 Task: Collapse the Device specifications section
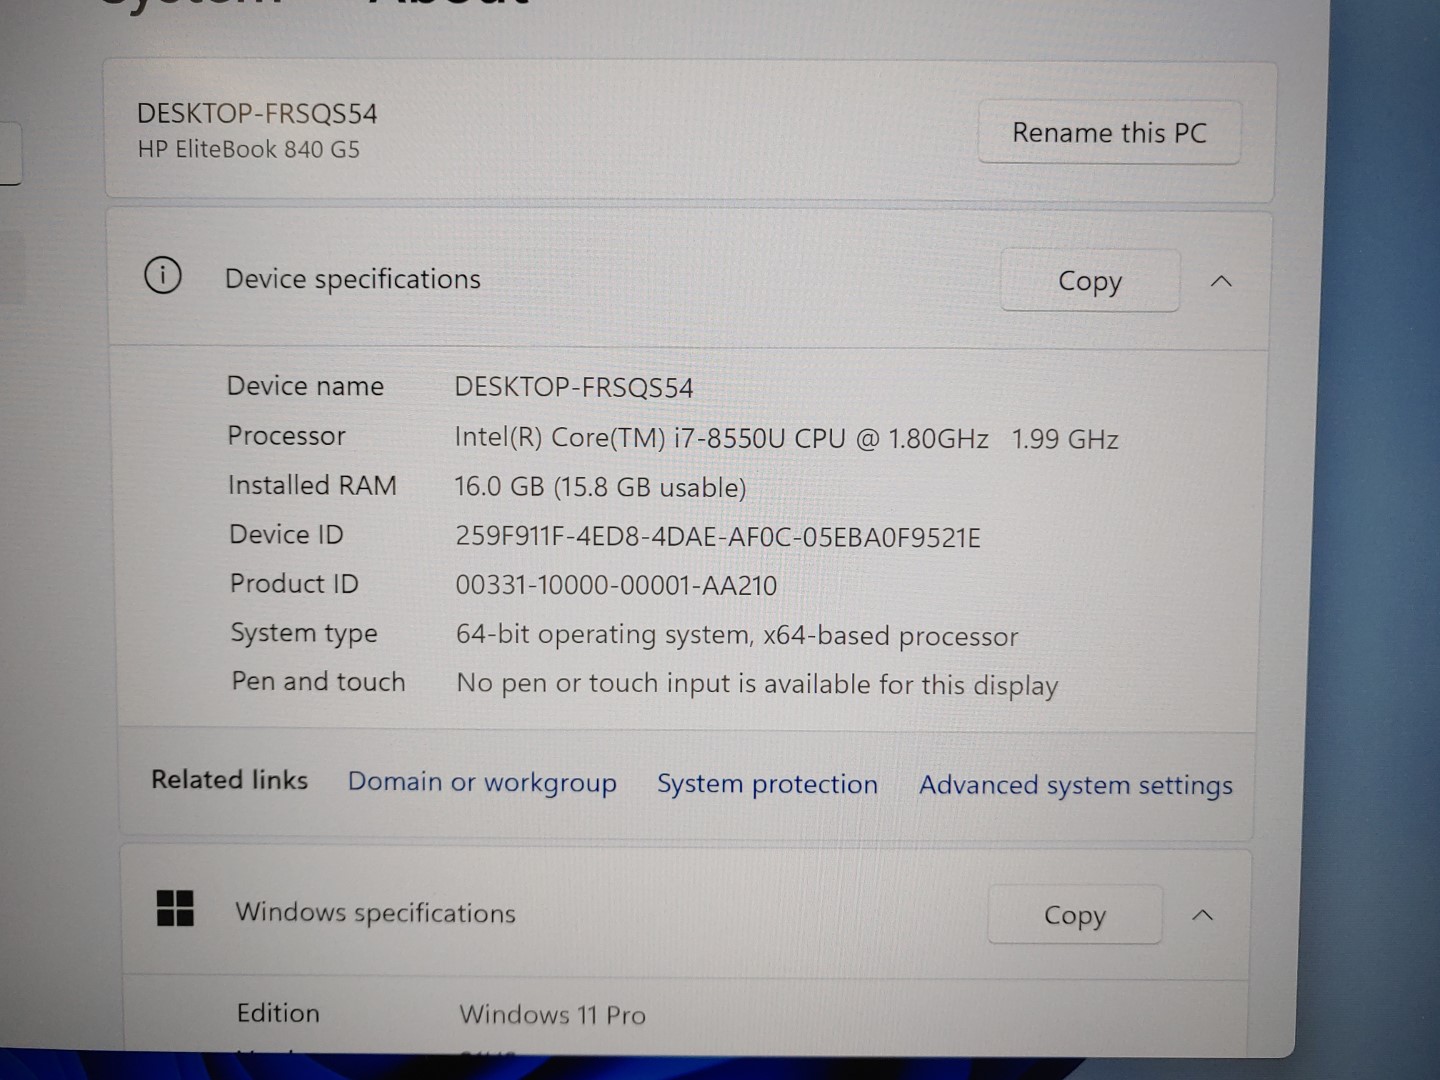coord(1221,281)
